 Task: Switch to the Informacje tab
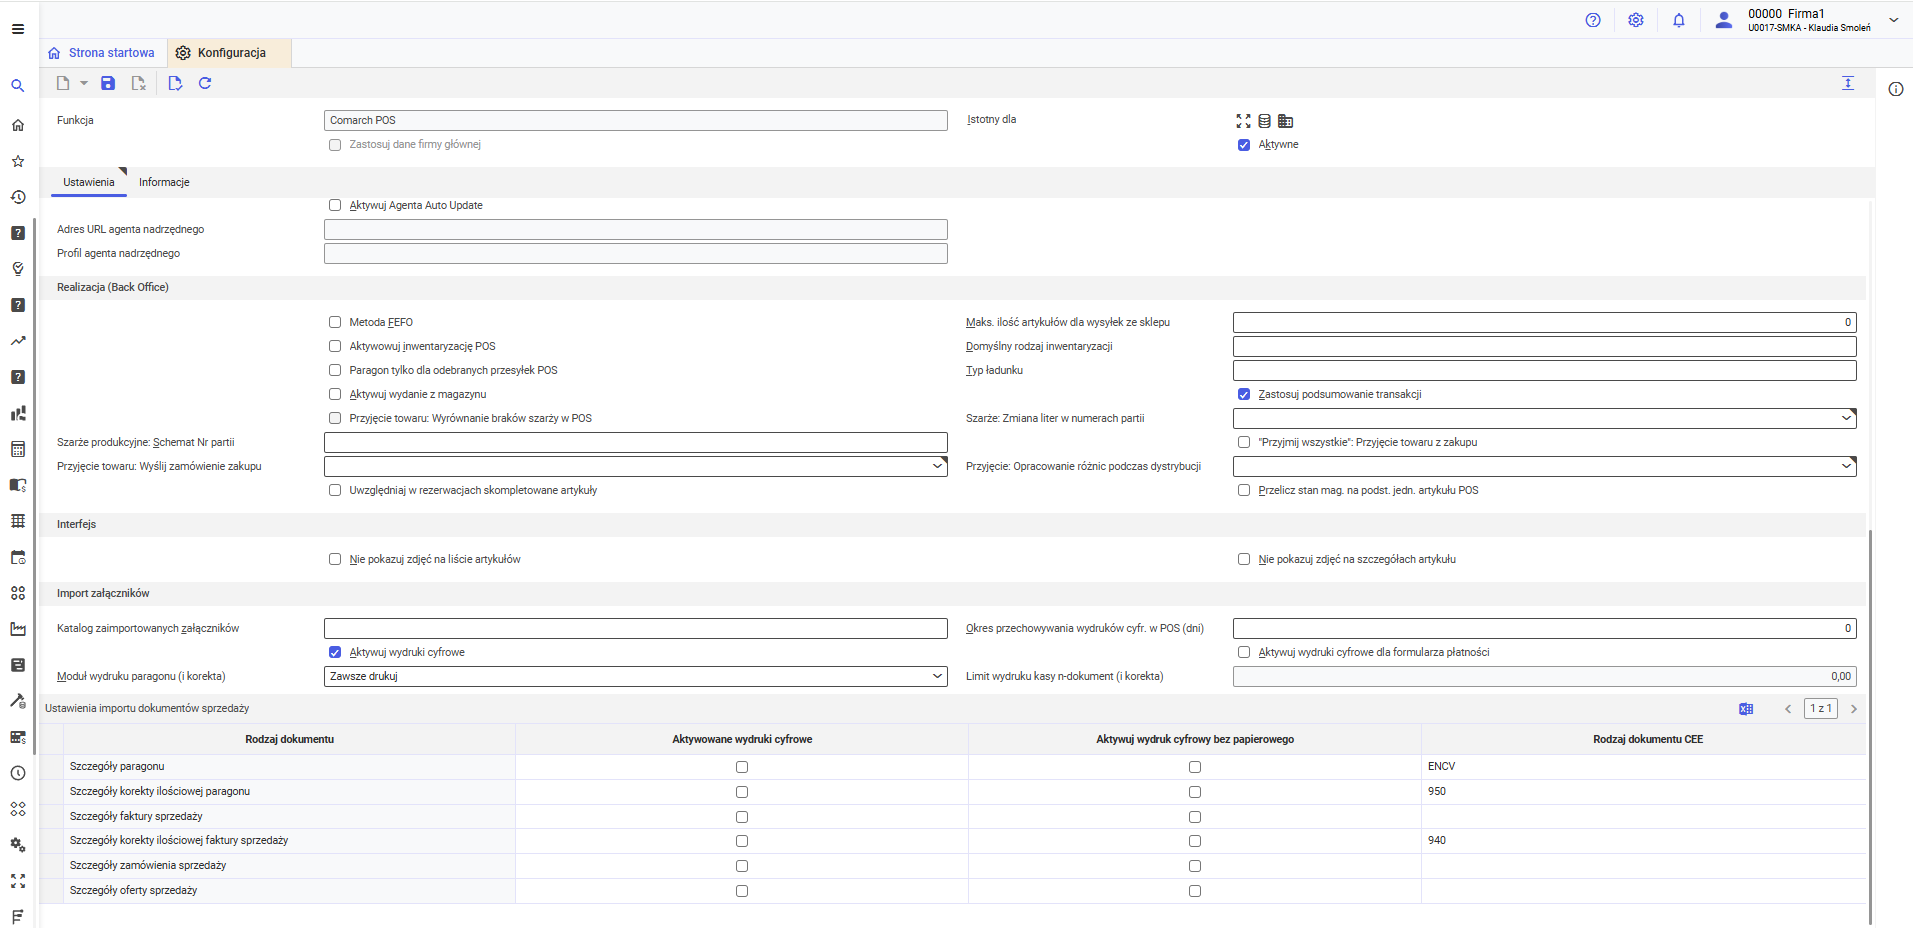tap(164, 182)
